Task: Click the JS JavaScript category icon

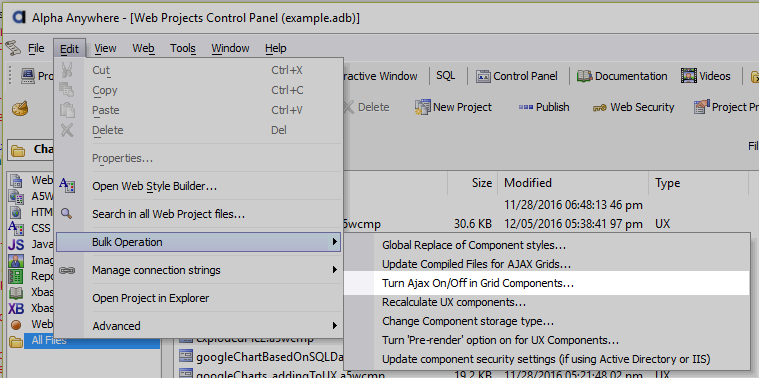Action: (x=16, y=244)
